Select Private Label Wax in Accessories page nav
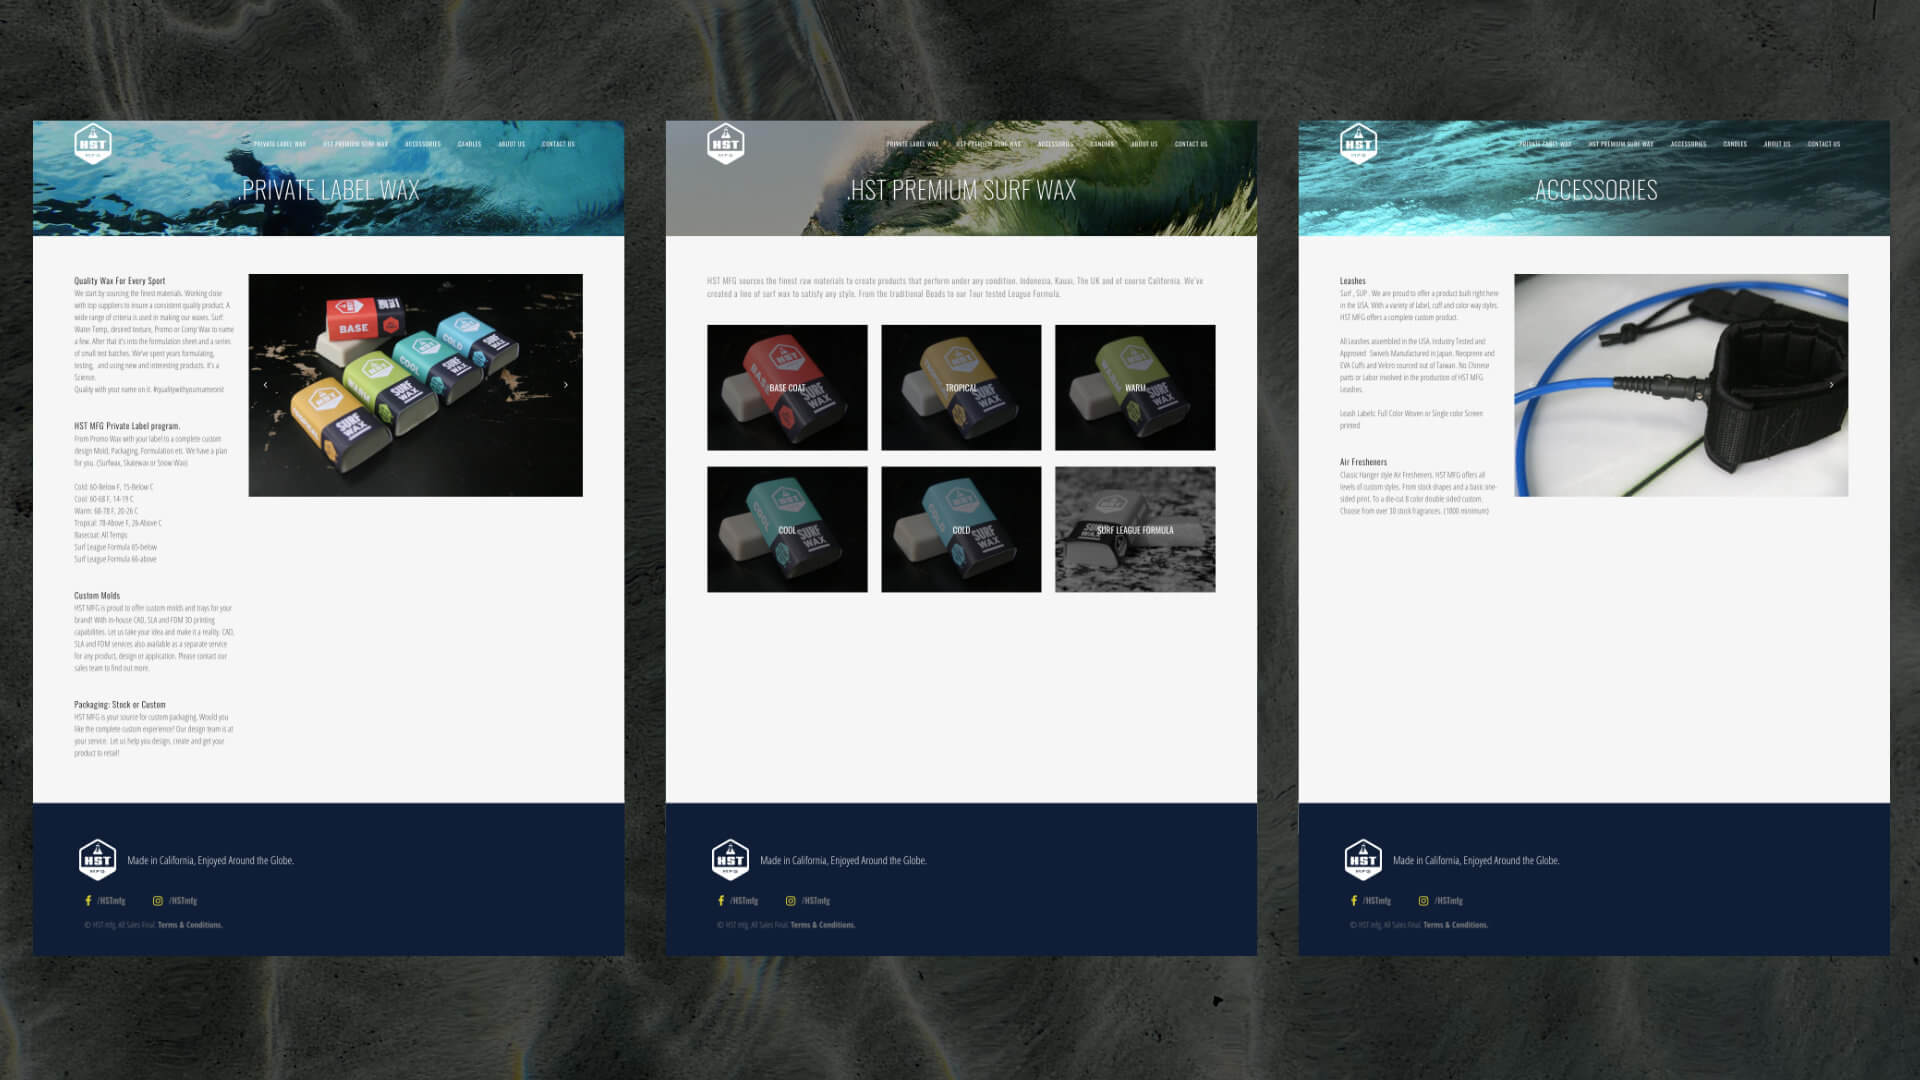This screenshot has height=1080, width=1920. point(1546,144)
